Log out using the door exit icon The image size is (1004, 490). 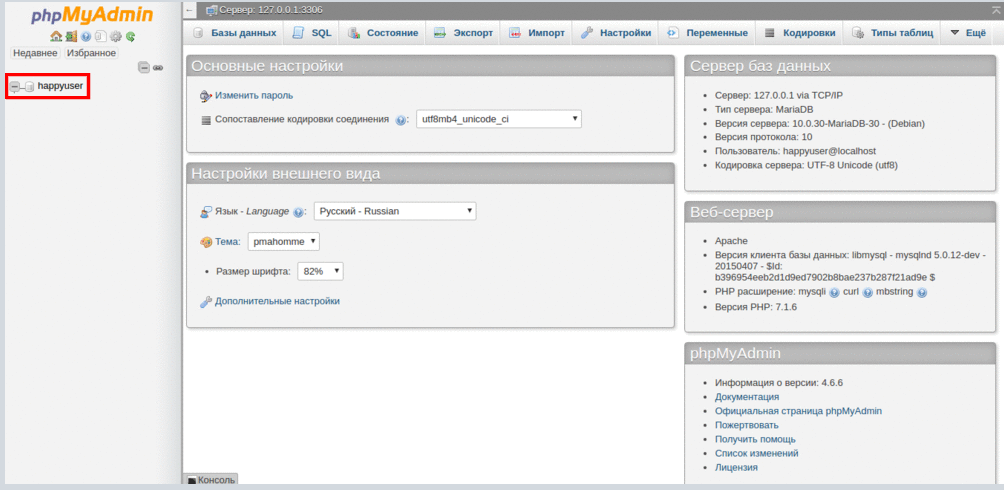tap(71, 37)
